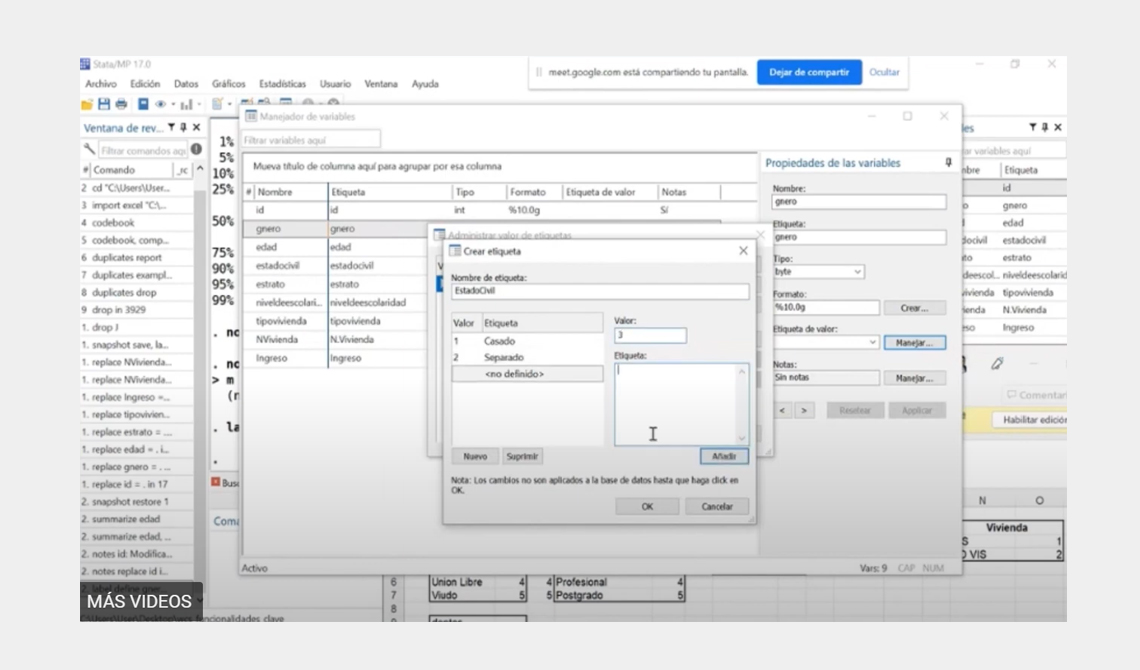Click the Stata/MP application logo icon

coord(86,64)
